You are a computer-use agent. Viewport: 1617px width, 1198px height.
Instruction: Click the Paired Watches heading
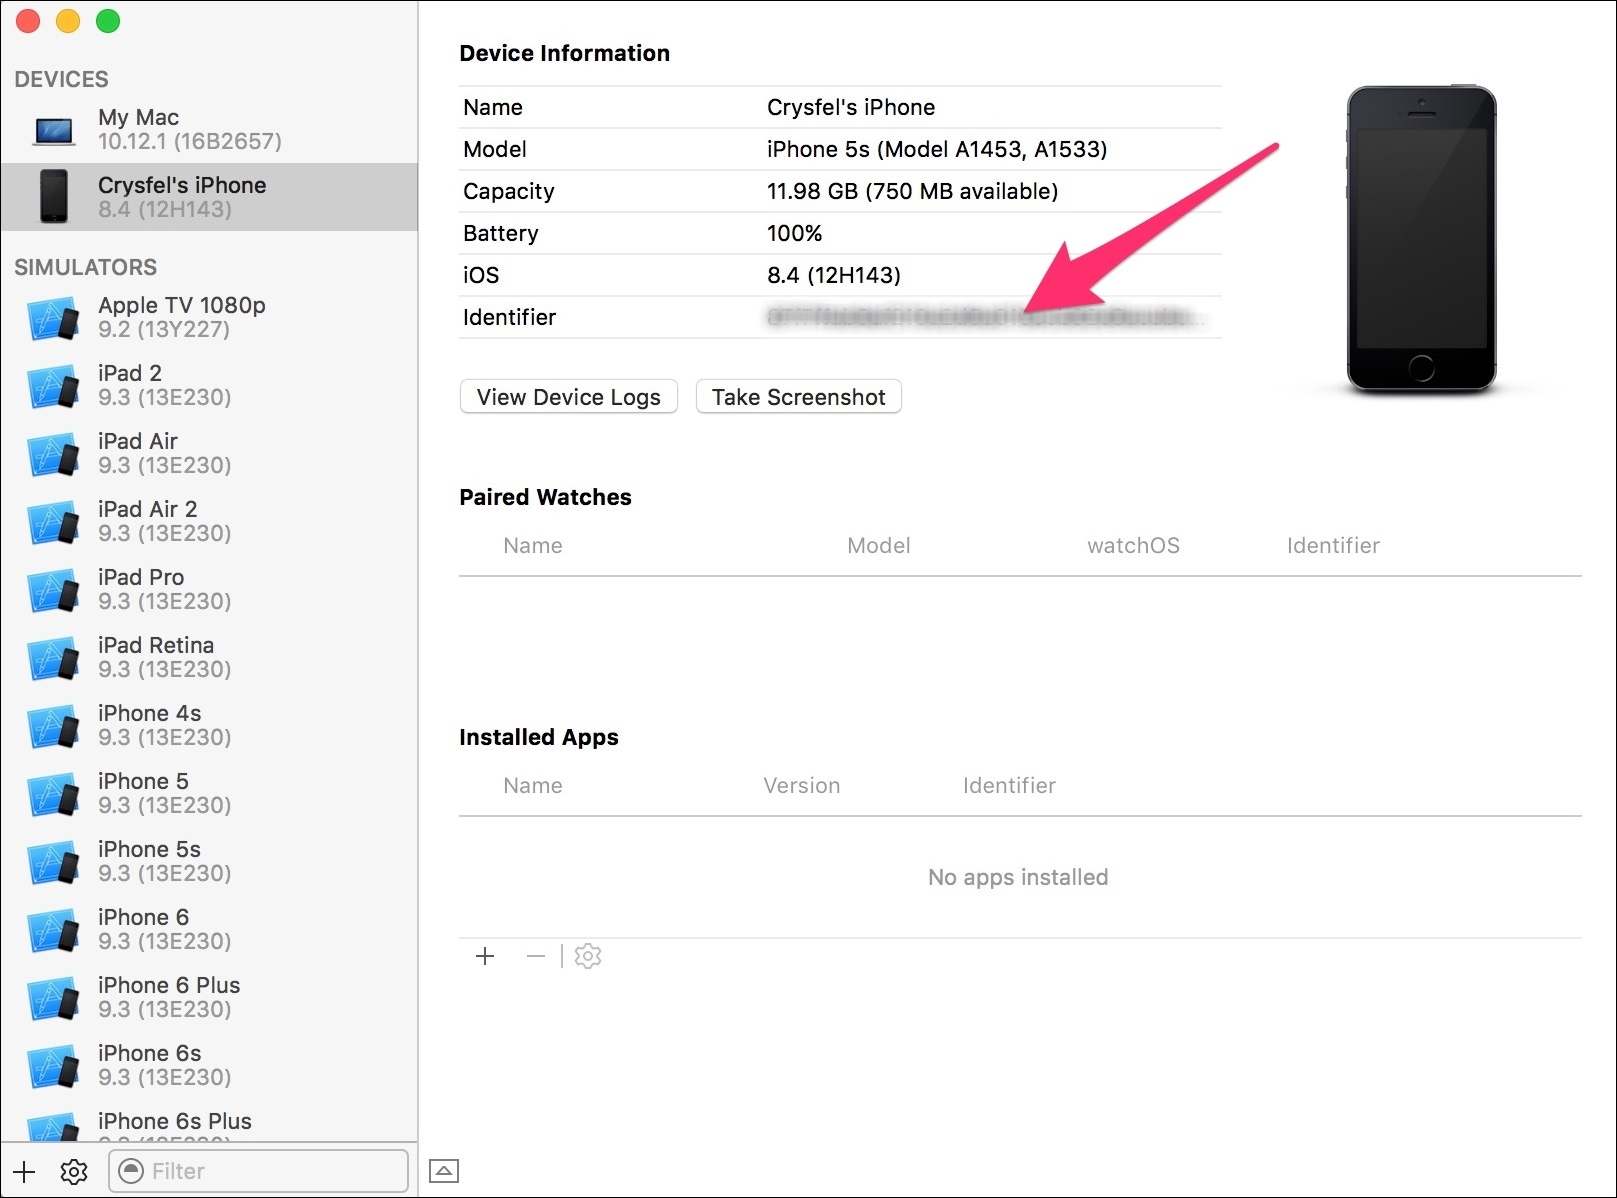(x=545, y=497)
